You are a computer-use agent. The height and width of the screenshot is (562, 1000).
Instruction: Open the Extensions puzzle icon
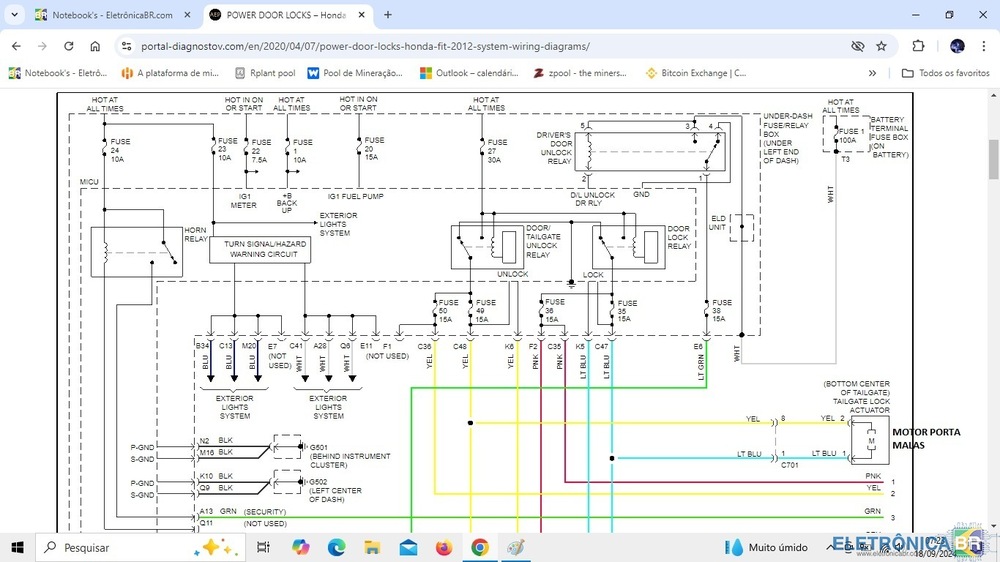918,46
